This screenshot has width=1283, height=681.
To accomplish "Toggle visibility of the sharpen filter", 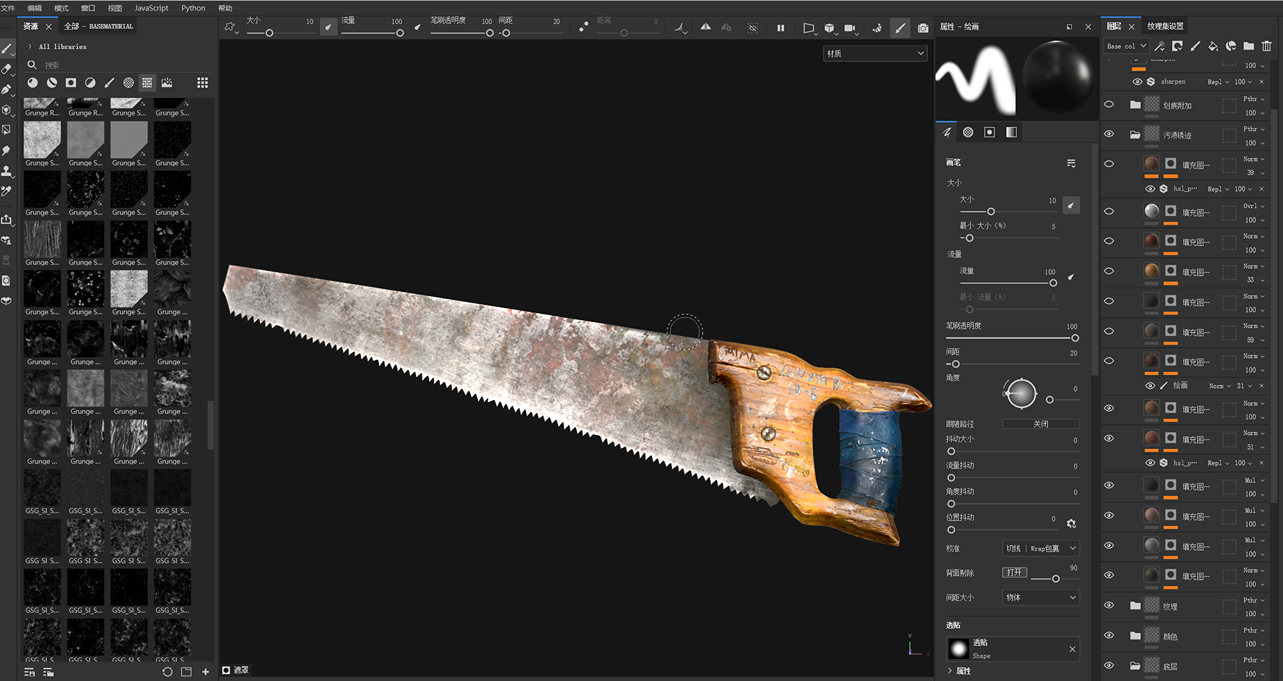I will pos(1137,82).
